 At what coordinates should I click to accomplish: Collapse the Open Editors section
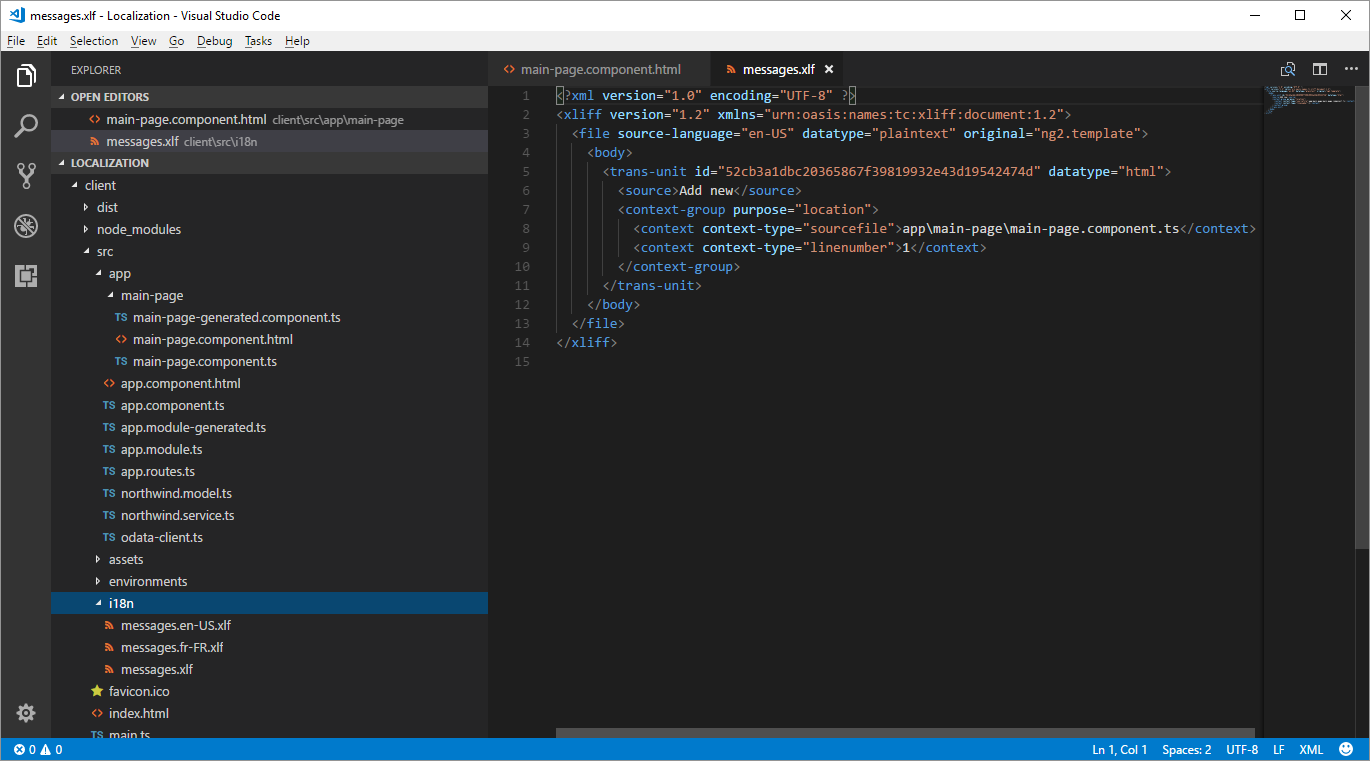click(x=270, y=97)
